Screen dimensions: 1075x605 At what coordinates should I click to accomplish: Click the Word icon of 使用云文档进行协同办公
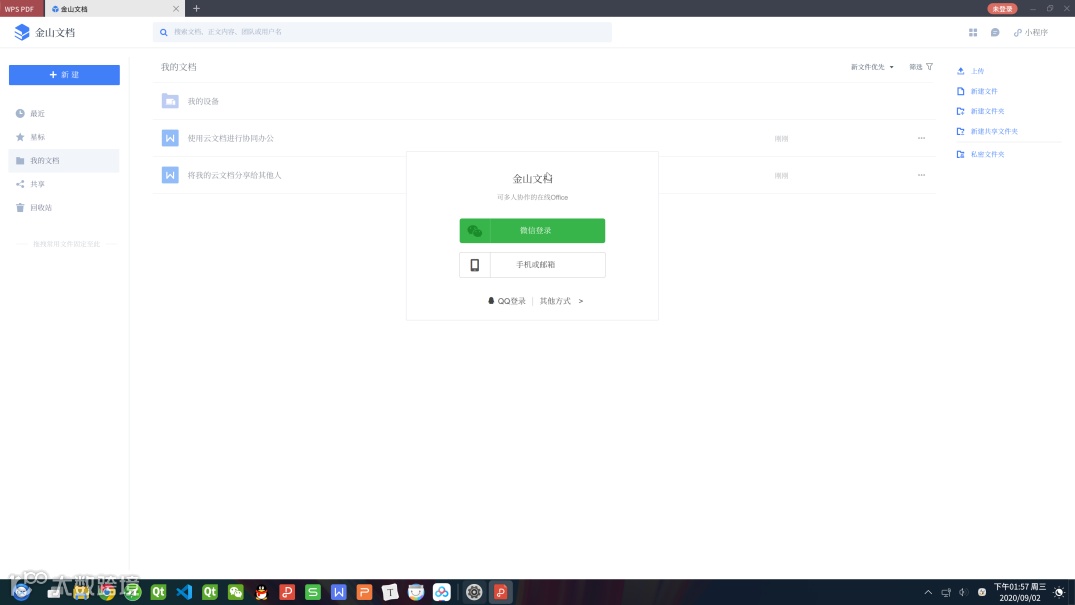coord(170,138)
